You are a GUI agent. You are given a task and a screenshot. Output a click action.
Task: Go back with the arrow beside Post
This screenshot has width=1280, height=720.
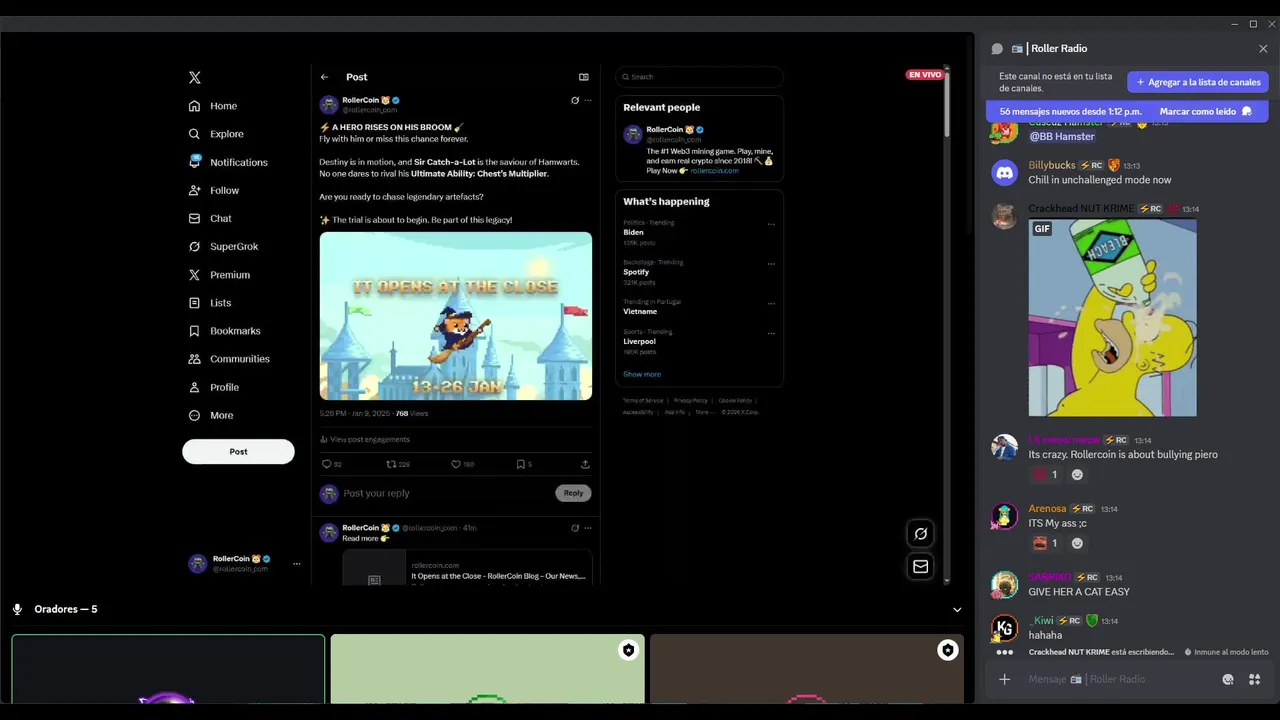pyautogui.click(x=324, y=77)
